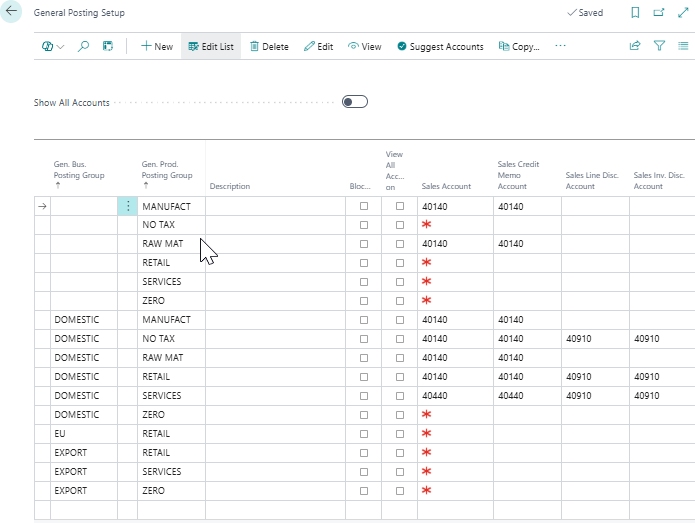This screenshot has height=523, width=695.
Task: Check Blocked box for EXPORT SERVICES row
Action: 364,472
